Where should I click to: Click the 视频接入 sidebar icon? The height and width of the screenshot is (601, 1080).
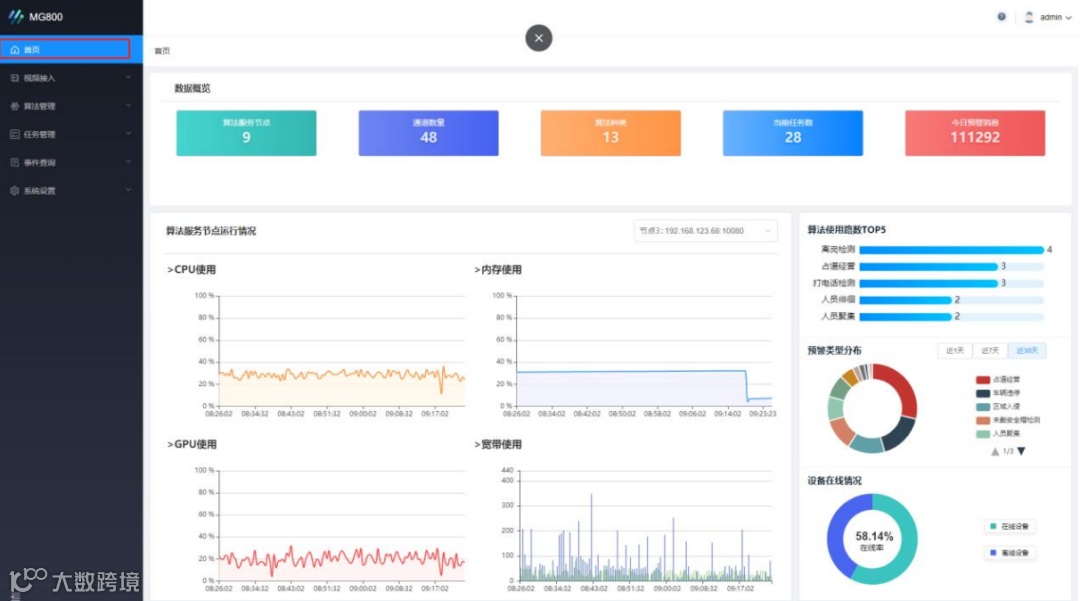pos(14,78)
